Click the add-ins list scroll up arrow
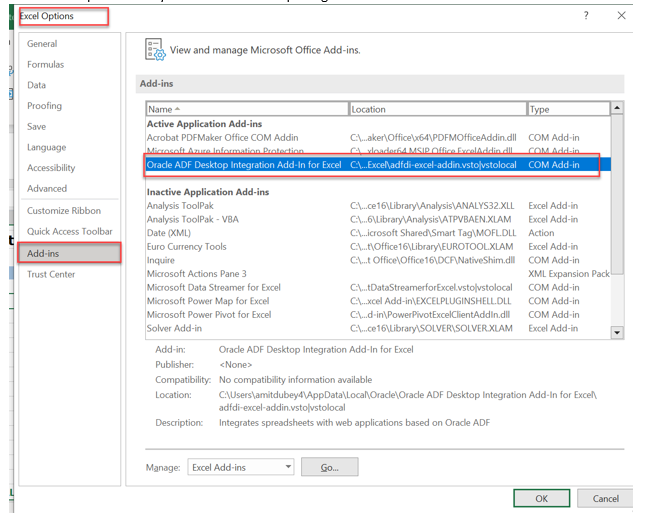This screenshot has height=516, width=670. click(617, 108)
